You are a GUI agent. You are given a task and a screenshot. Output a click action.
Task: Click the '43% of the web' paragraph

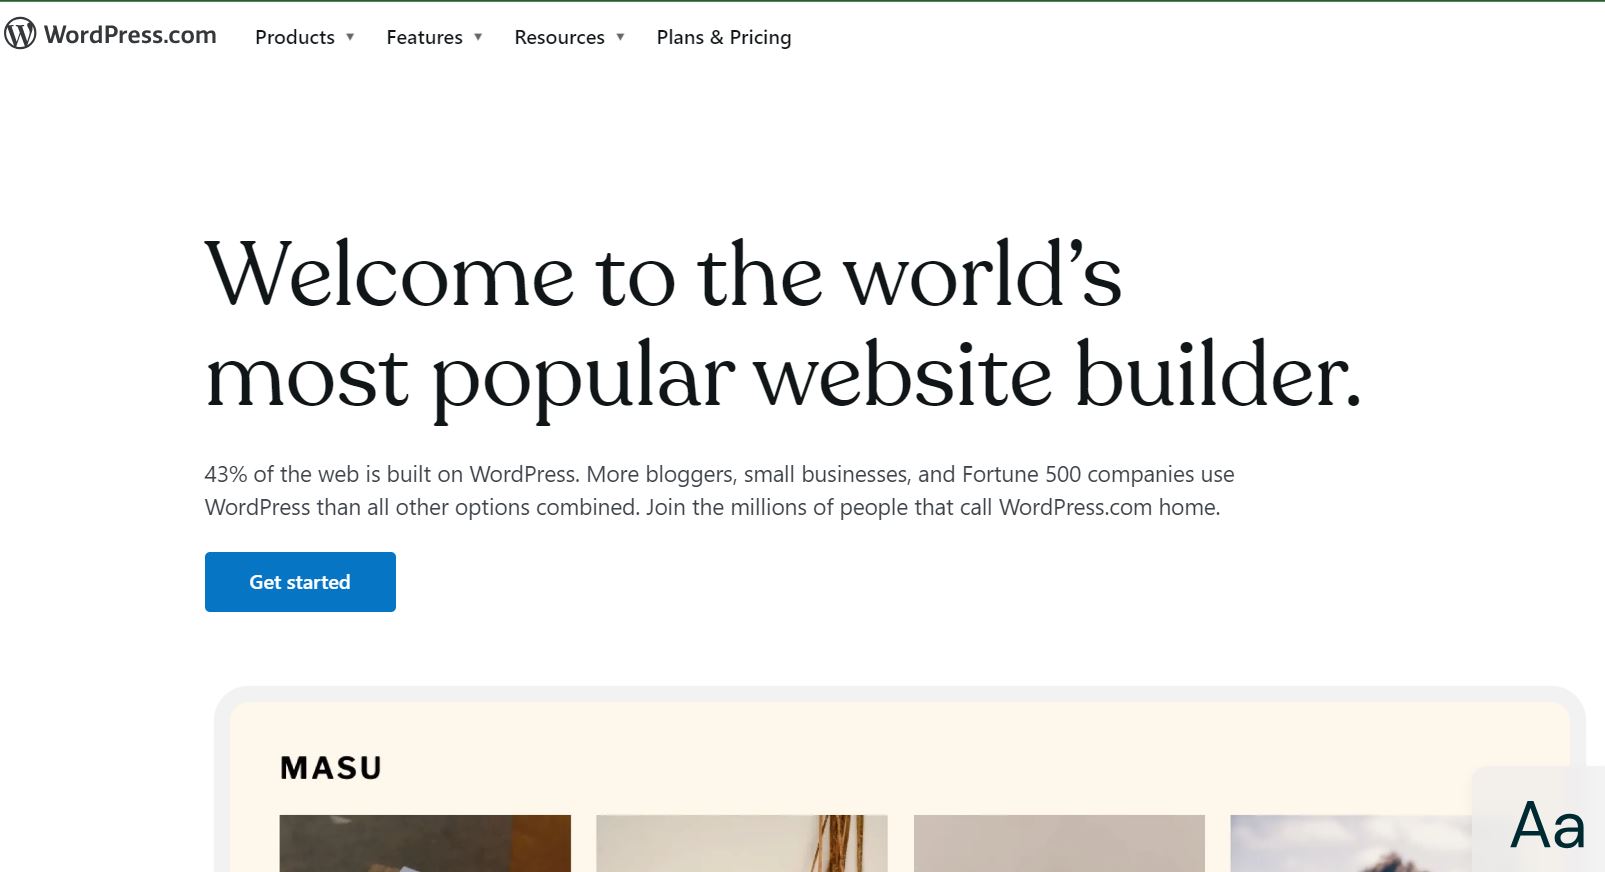719,491
